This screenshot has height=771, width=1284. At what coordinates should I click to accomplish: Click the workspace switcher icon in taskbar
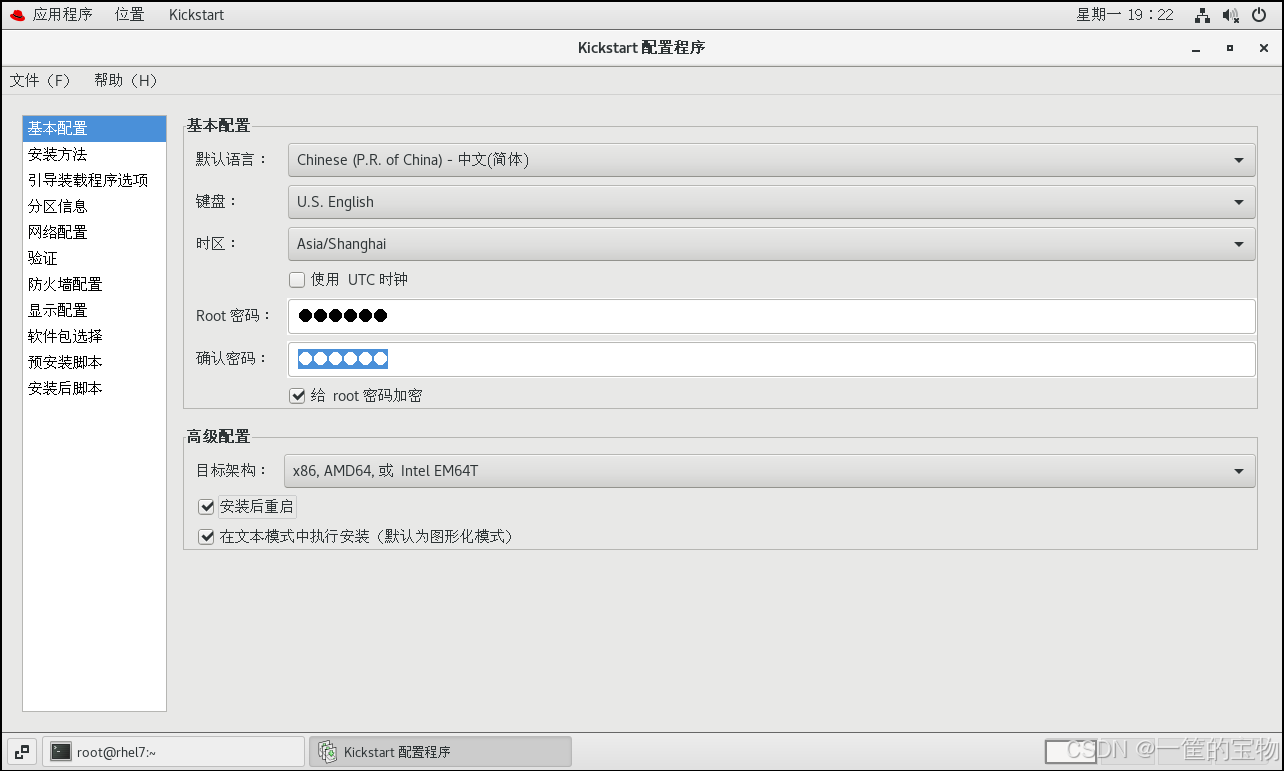pos(22,751)
